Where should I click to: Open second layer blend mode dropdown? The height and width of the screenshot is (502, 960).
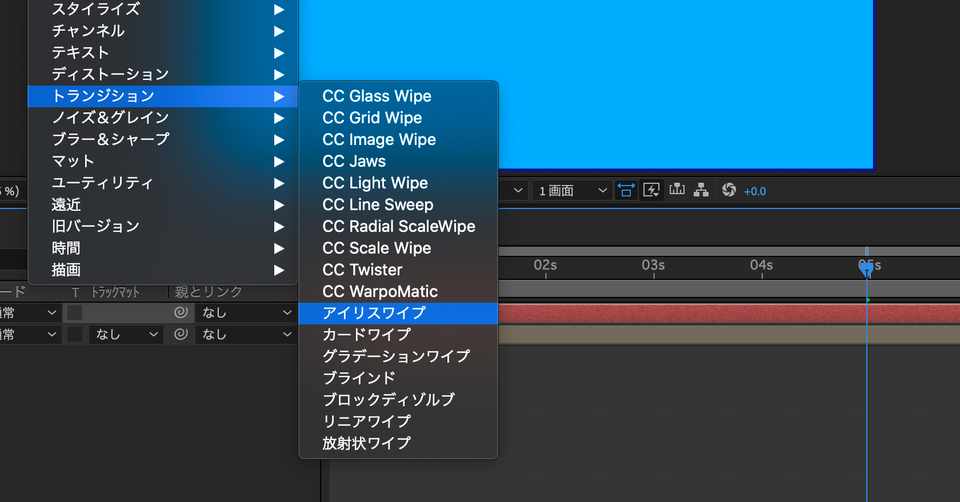coord(29,334)
